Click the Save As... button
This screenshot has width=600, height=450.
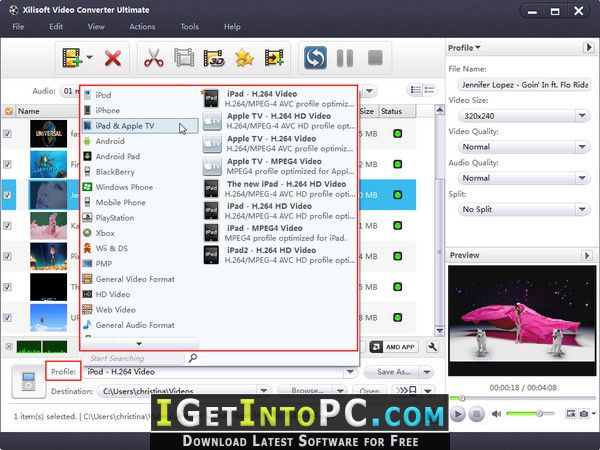tap(393, 372)
